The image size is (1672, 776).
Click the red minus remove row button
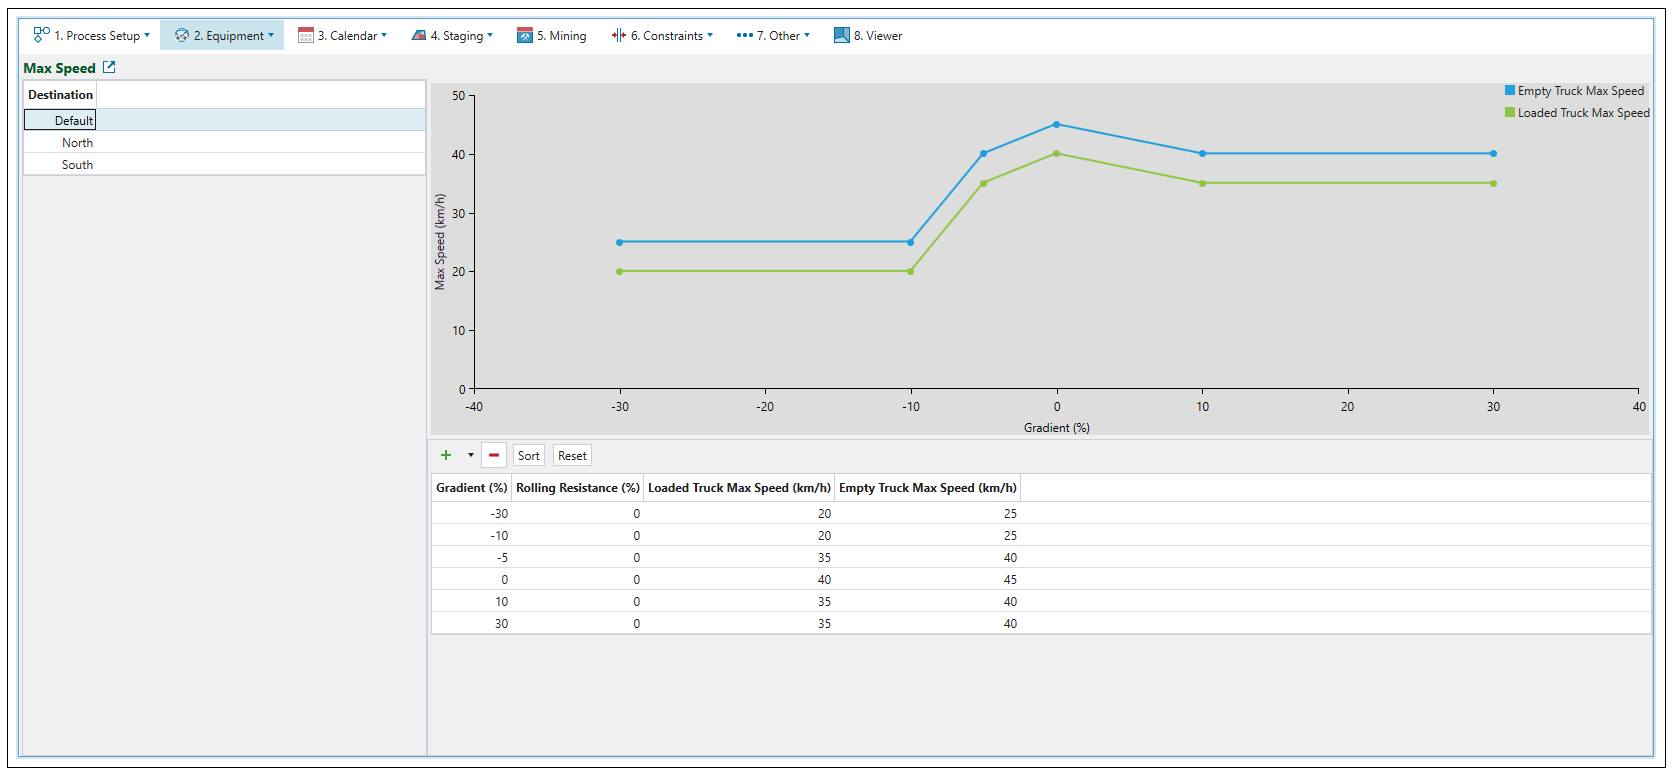pos(494,455)
